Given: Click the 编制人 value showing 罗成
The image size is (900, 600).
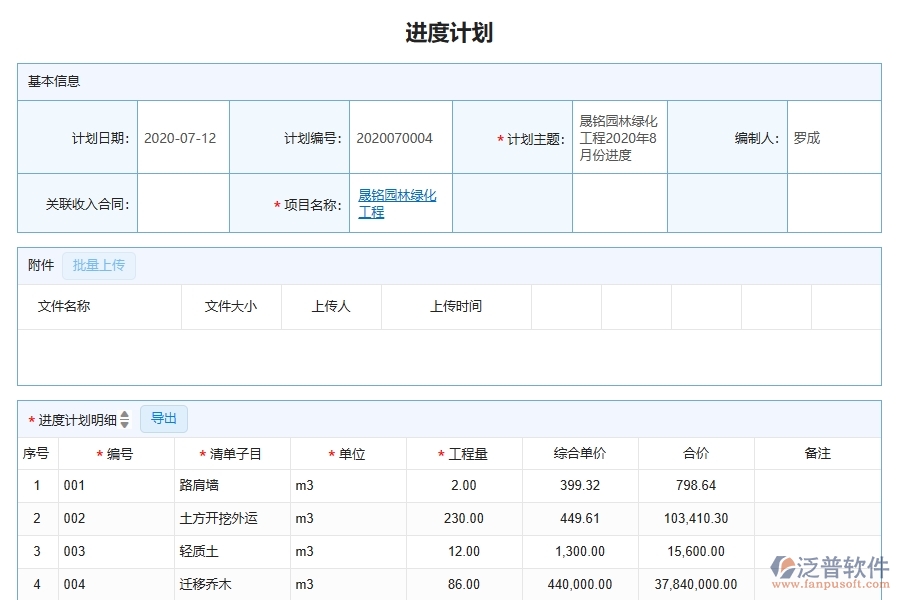Looking at the screenshot, I should point(808,138).
